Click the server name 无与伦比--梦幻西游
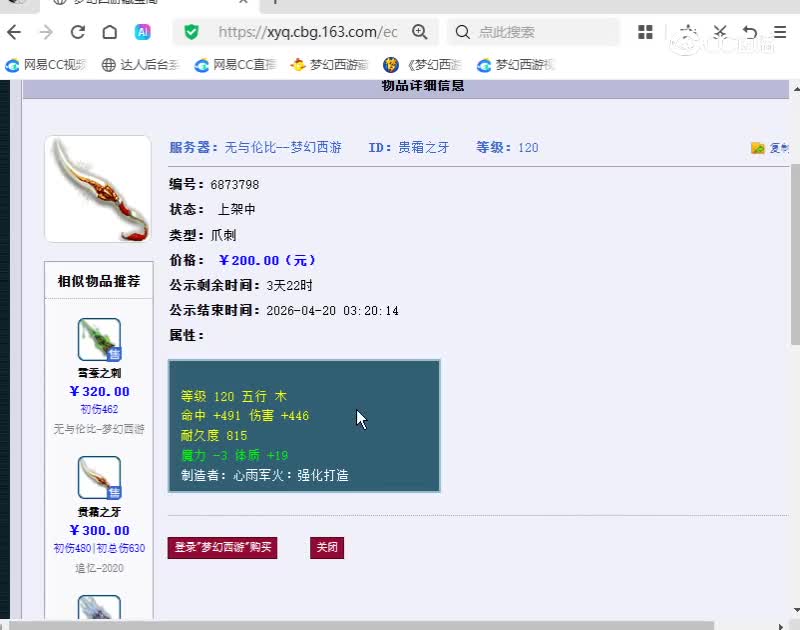The height and width of the screenshot is (630, 800). click(x=283, y=147)
